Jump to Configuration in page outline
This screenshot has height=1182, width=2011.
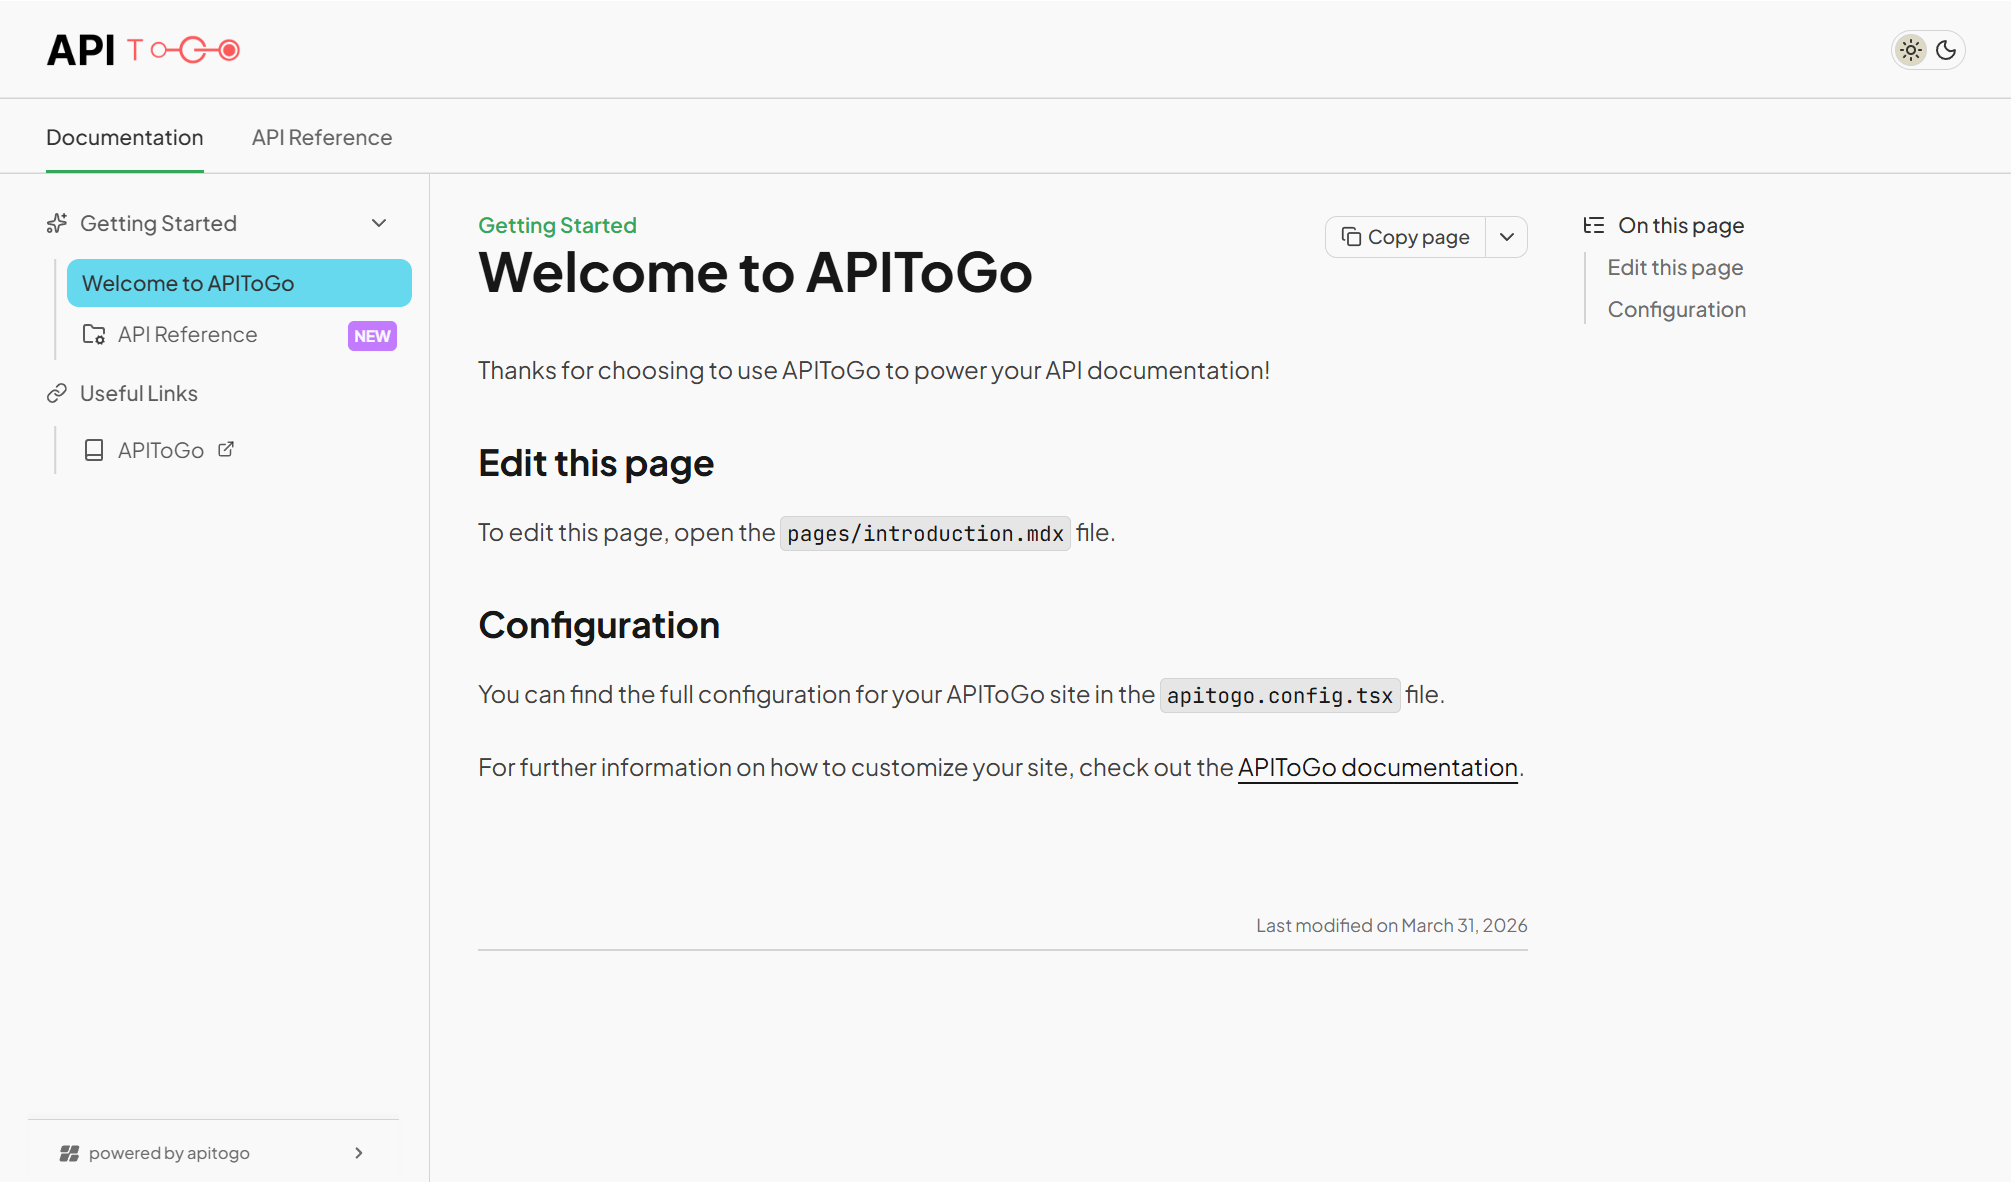pos(1676,310)
